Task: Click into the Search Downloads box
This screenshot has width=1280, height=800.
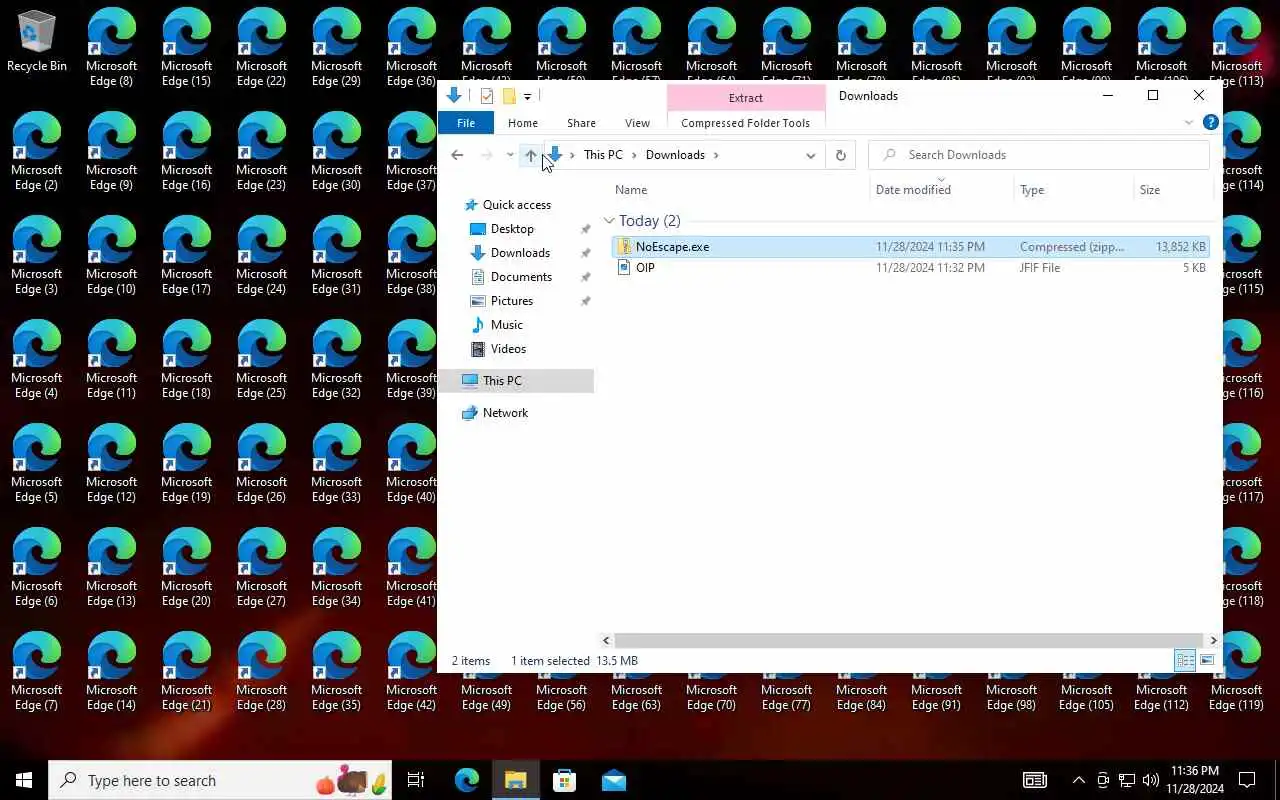Action: pyautogui.click(x=1039, y=155)
